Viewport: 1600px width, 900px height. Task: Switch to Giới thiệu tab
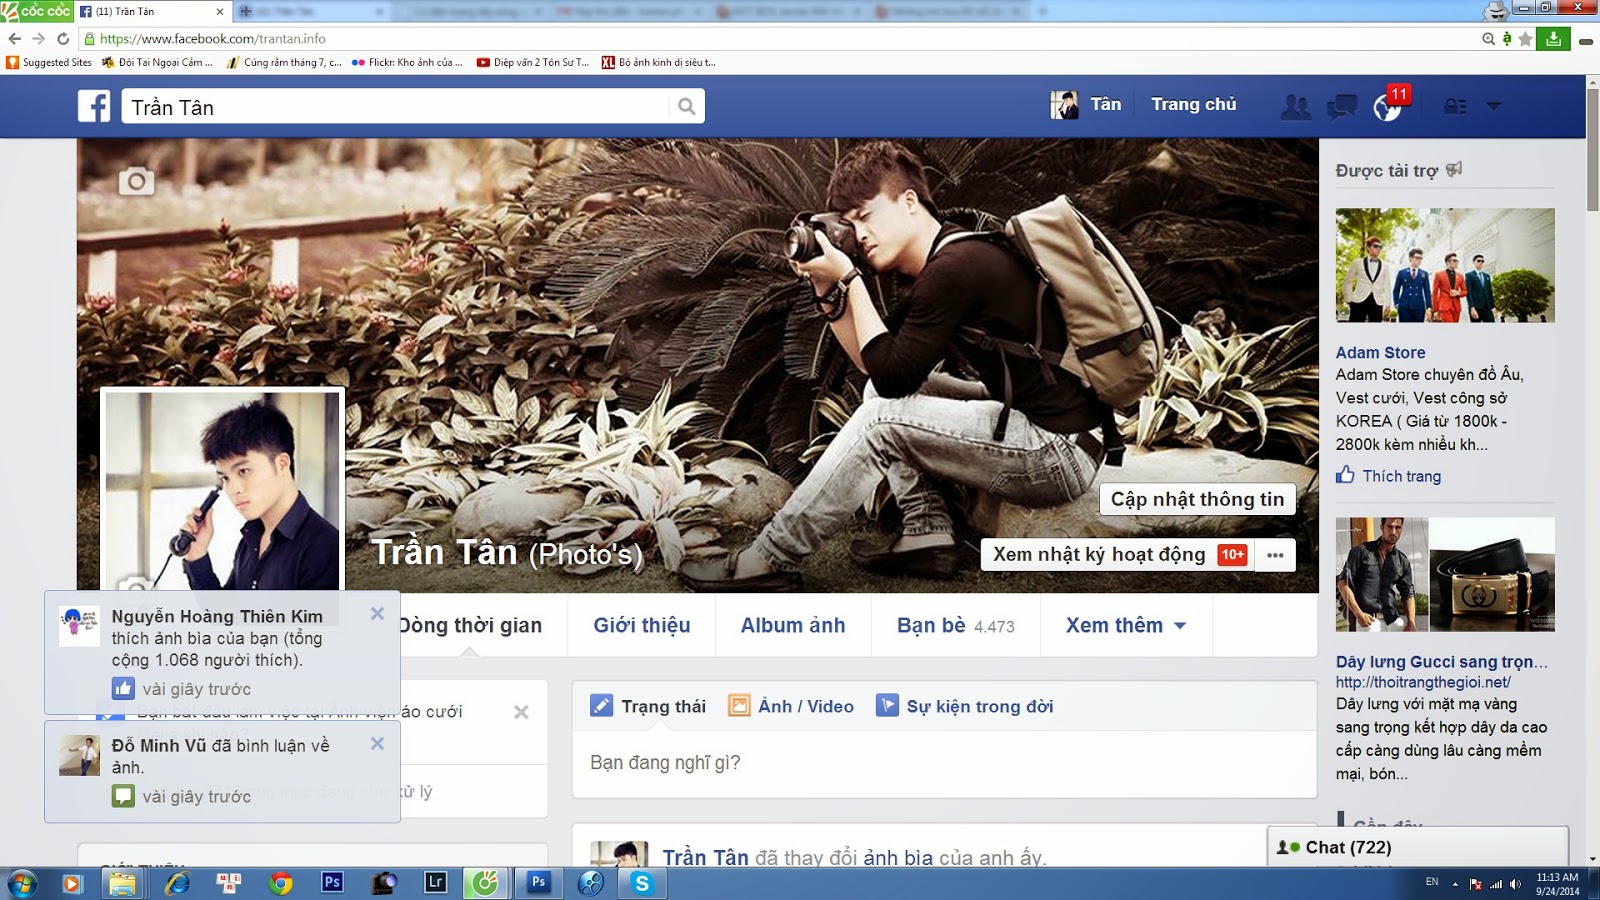click(642, 626)
